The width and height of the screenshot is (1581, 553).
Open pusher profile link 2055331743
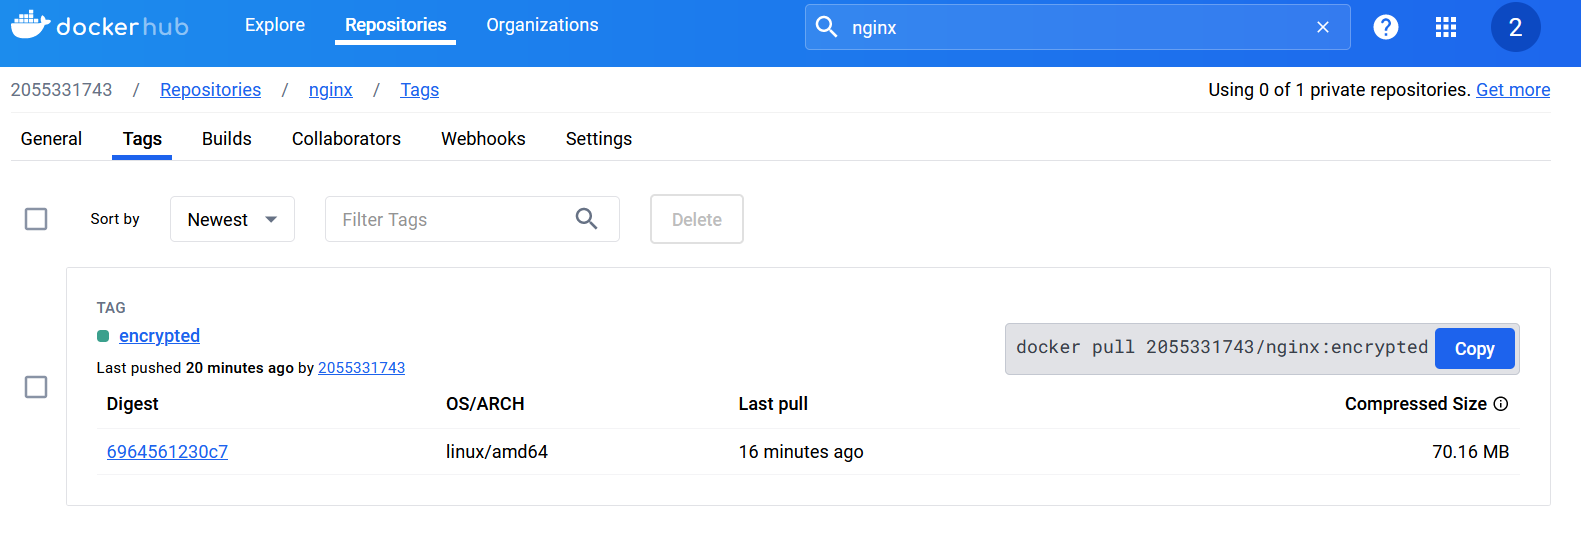pyautogui.click(x=361, y=368)
